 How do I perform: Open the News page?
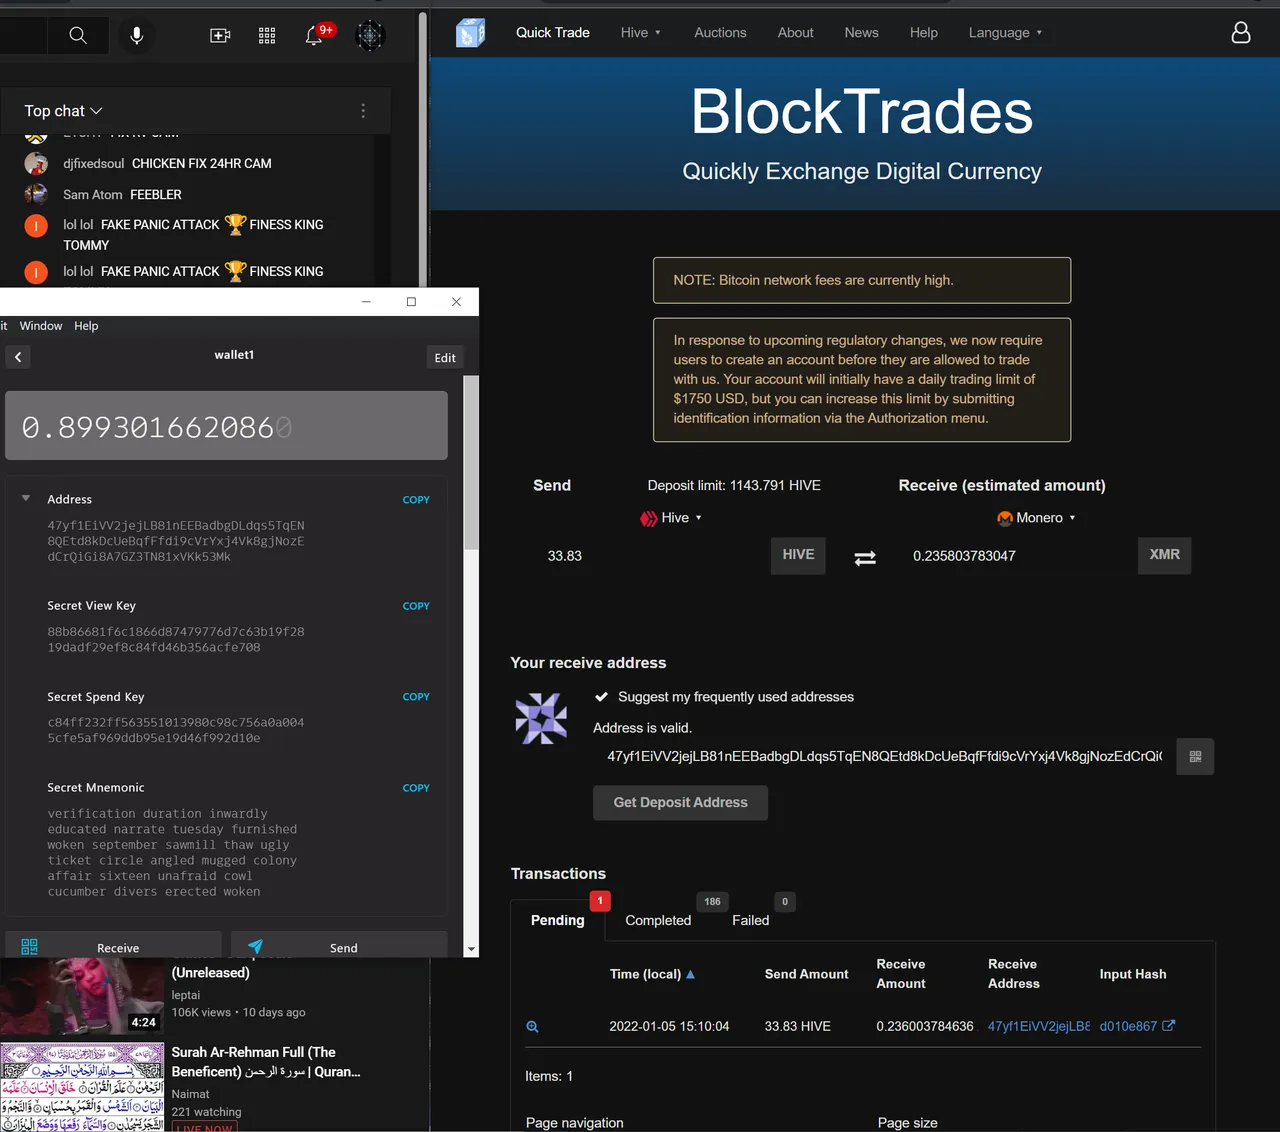pyautogui.click(x=861, y=33)
